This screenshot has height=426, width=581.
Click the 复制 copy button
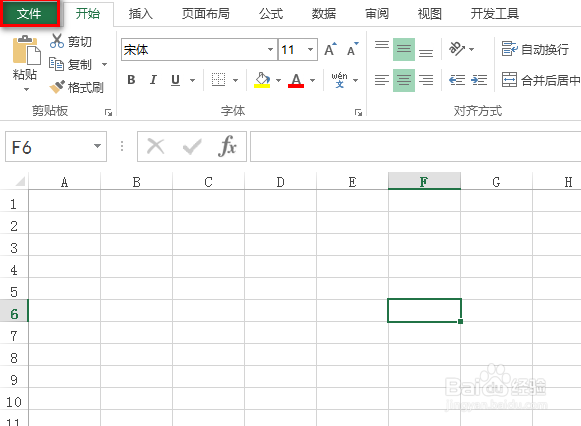(70, 64)
